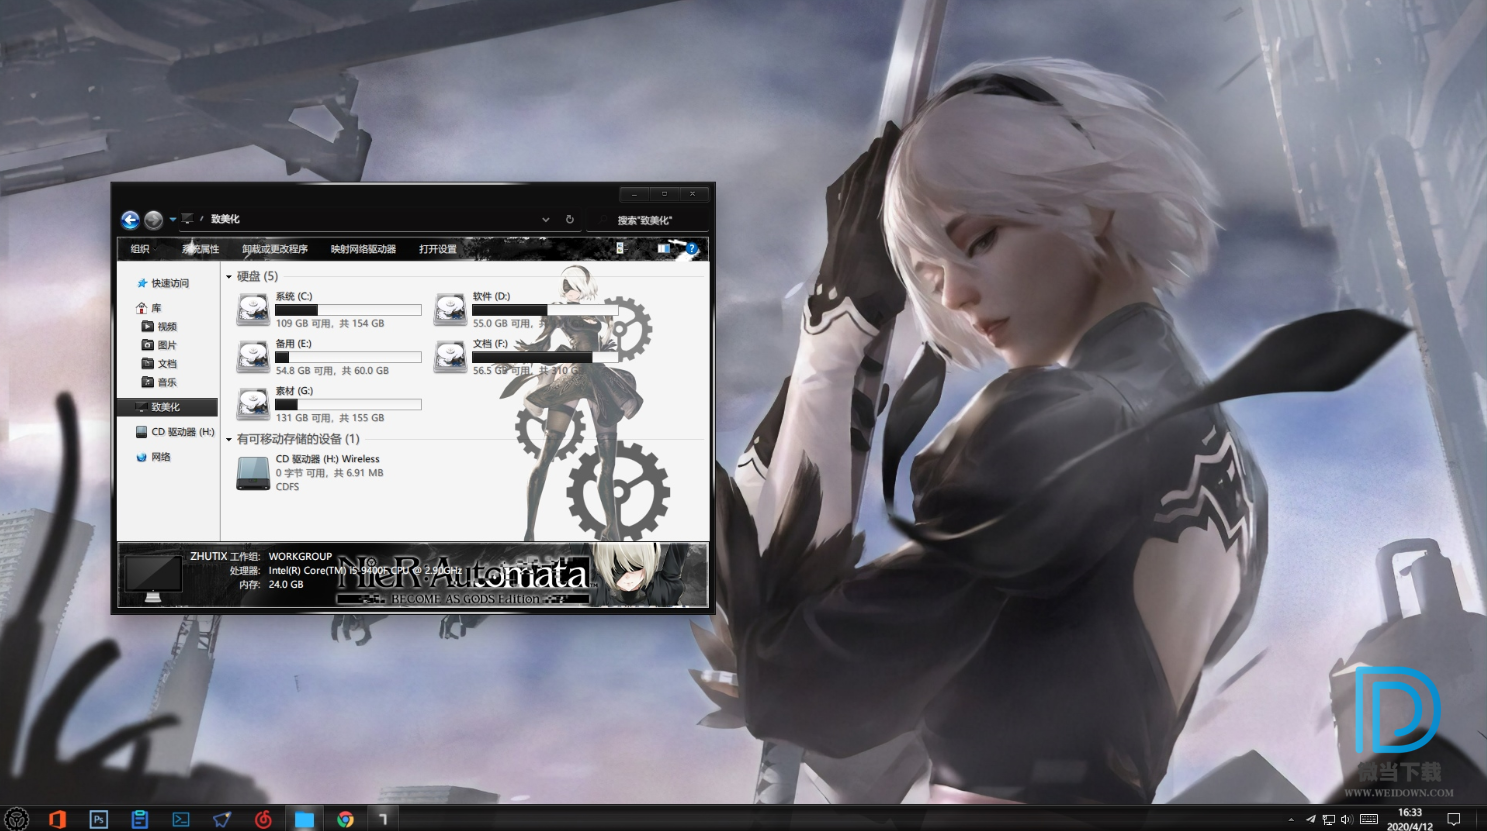Open the terminal app on taskbar
The width and height of the screenshot is (1487, 831).
pyautogui.click(x=181, y=819)
